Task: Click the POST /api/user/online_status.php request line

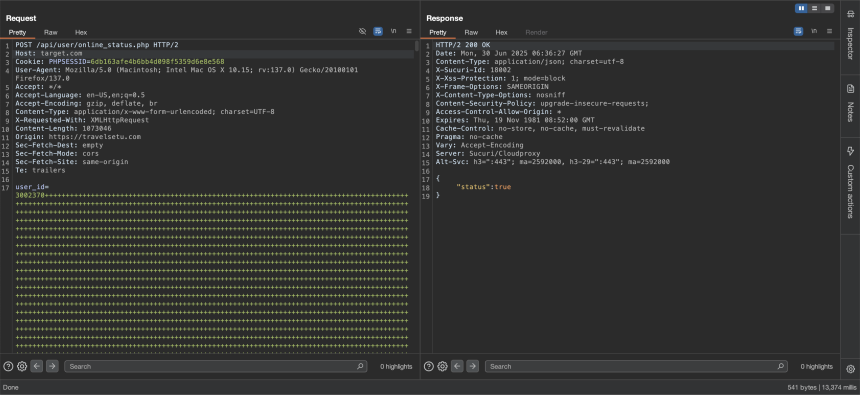Action: (x=97, y=45)
